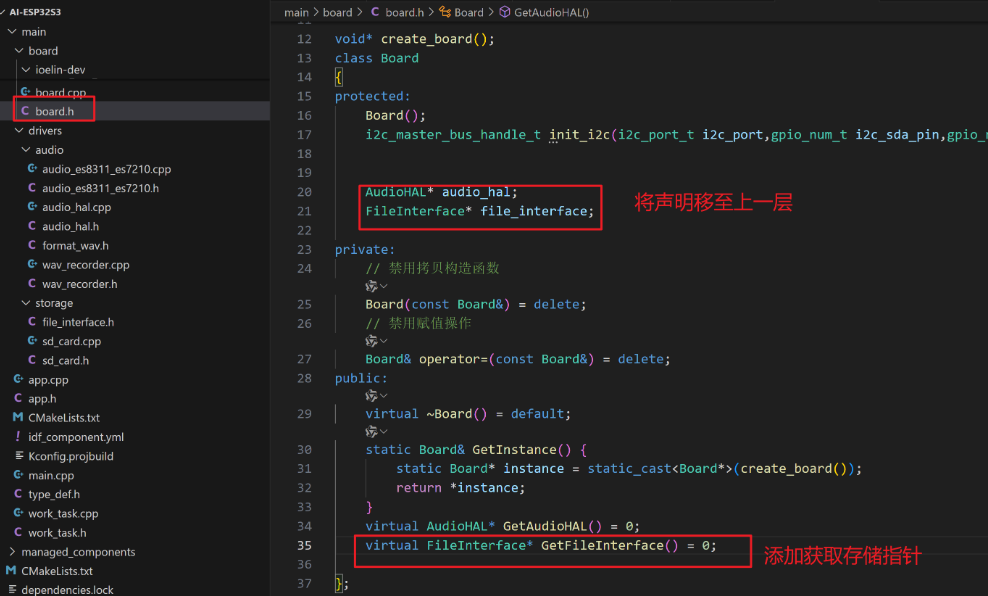
Task: Click the board folder breadcrumb
Action: 337,12
